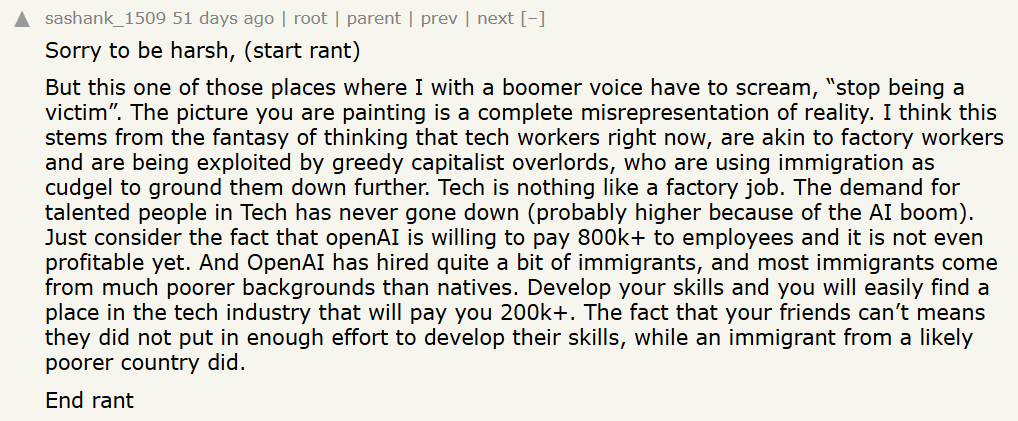Click the '200k+' salary figure
The height and width of the screenshot is (421, 1018).
tap(536, 313)
